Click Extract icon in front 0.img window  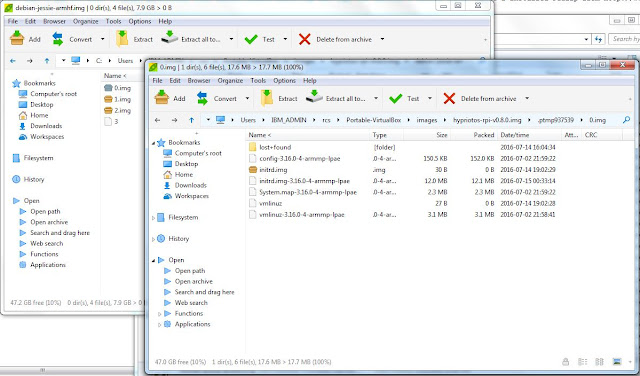267,98
